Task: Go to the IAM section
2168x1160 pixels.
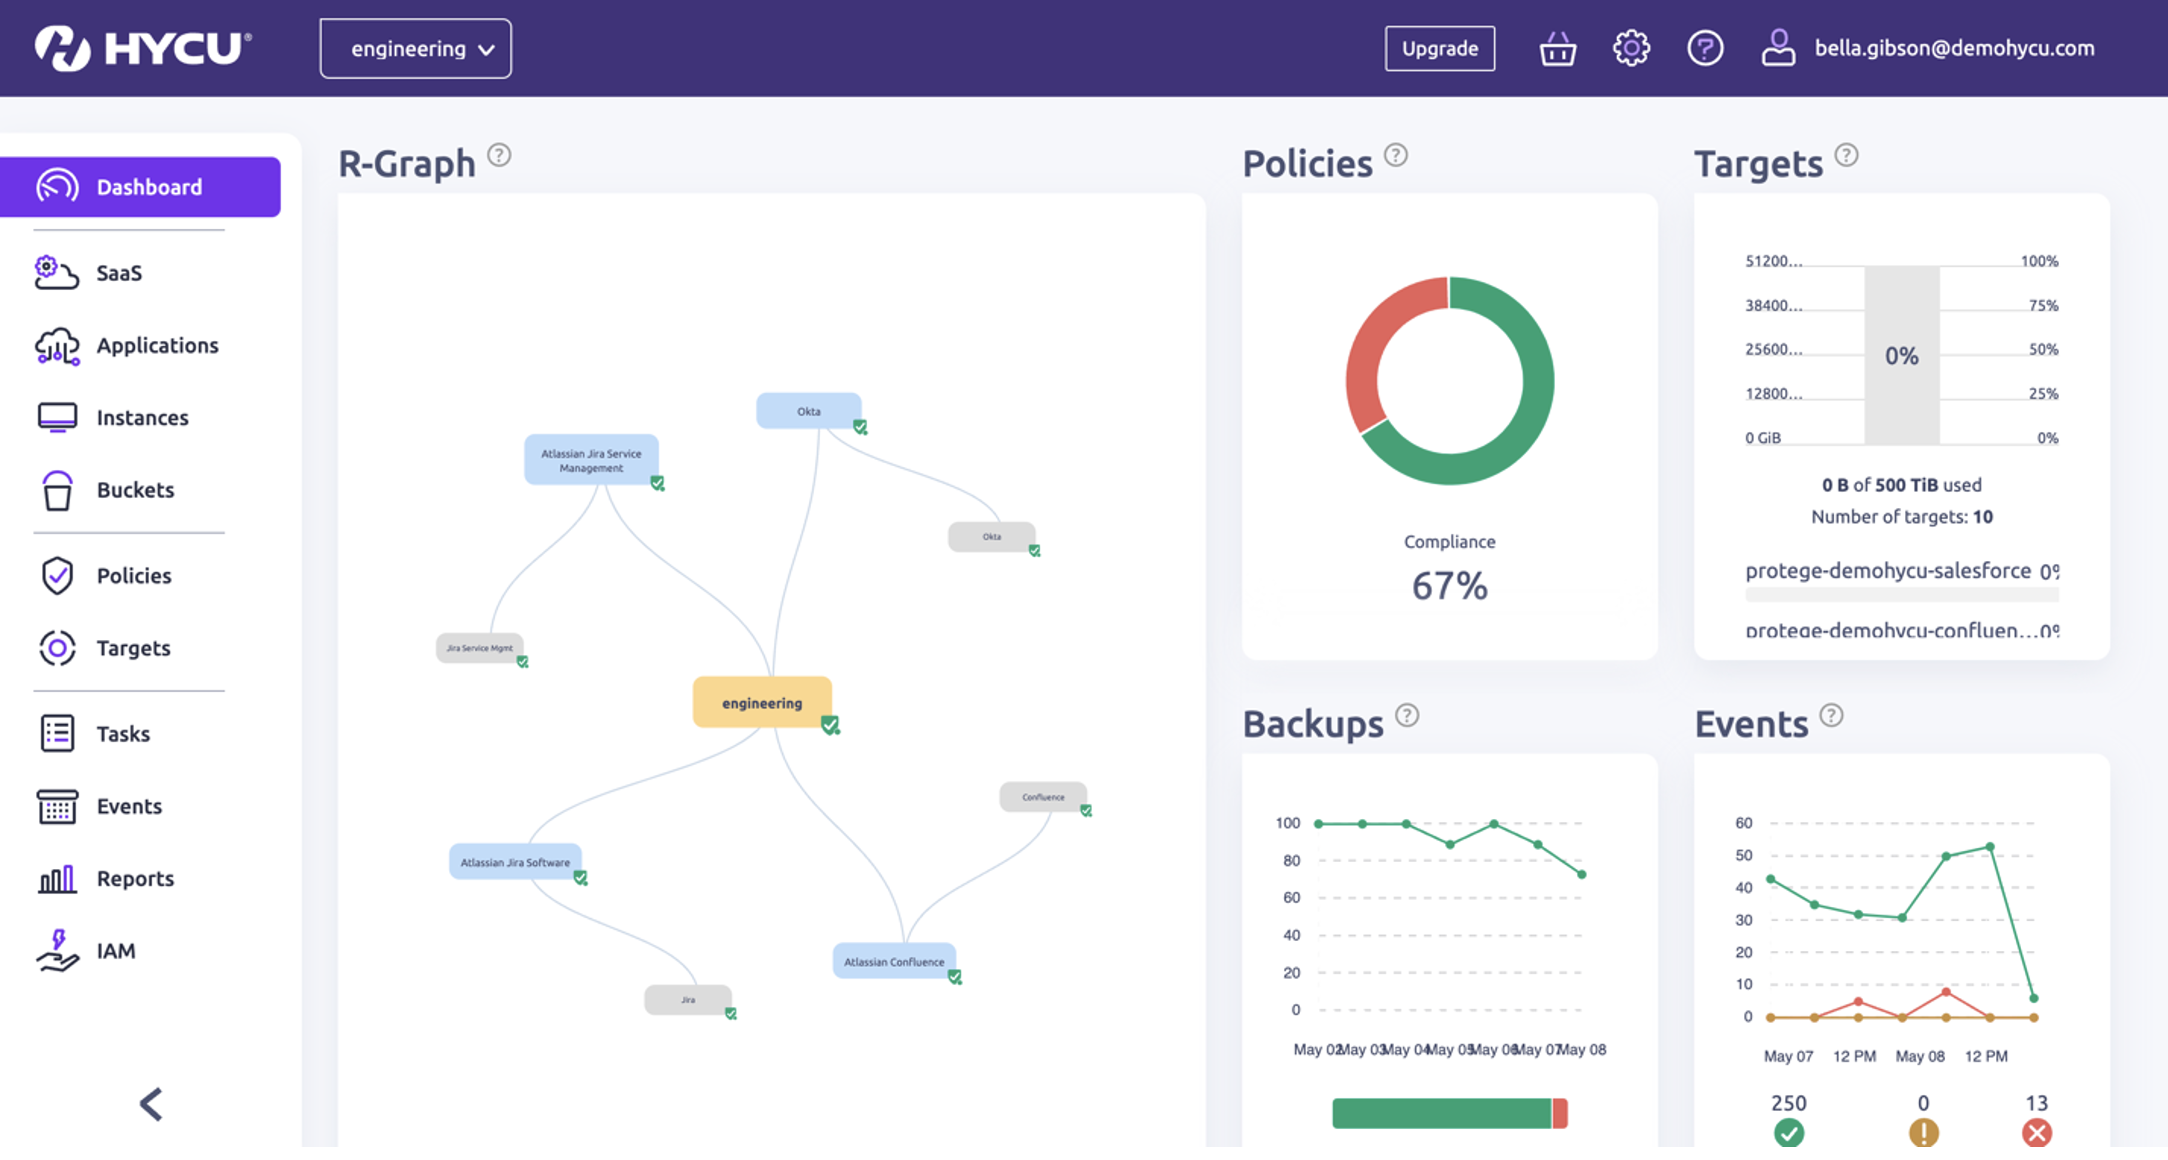Action: (115, 950)
